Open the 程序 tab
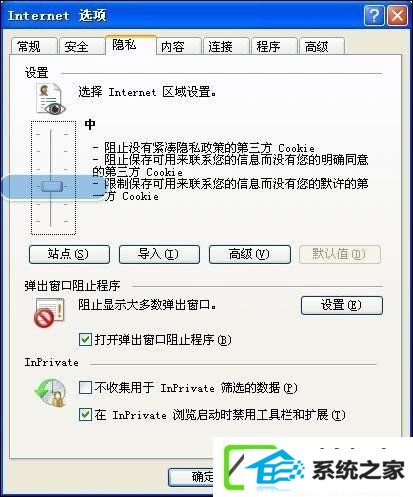 (x=274, y=46)
